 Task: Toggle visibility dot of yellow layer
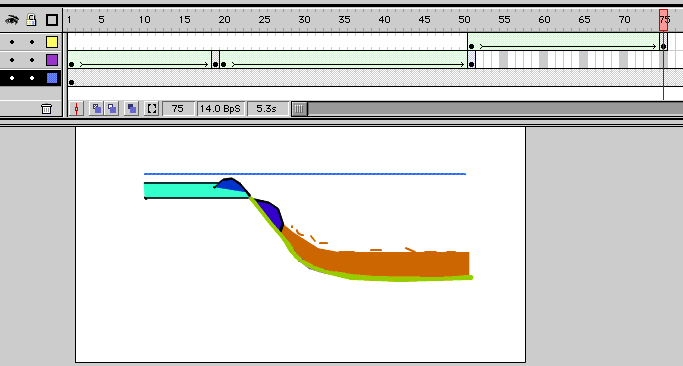12,42
